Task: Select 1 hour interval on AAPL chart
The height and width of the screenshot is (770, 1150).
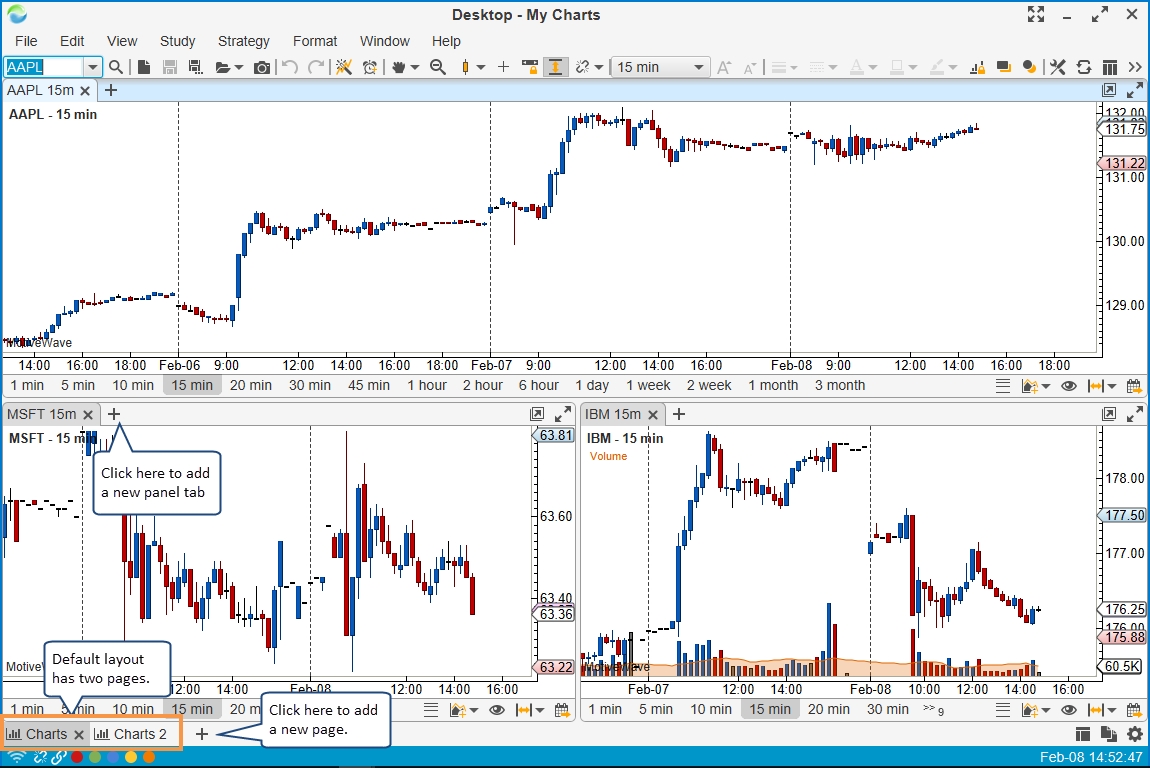Action: click(x=427, y=385)
